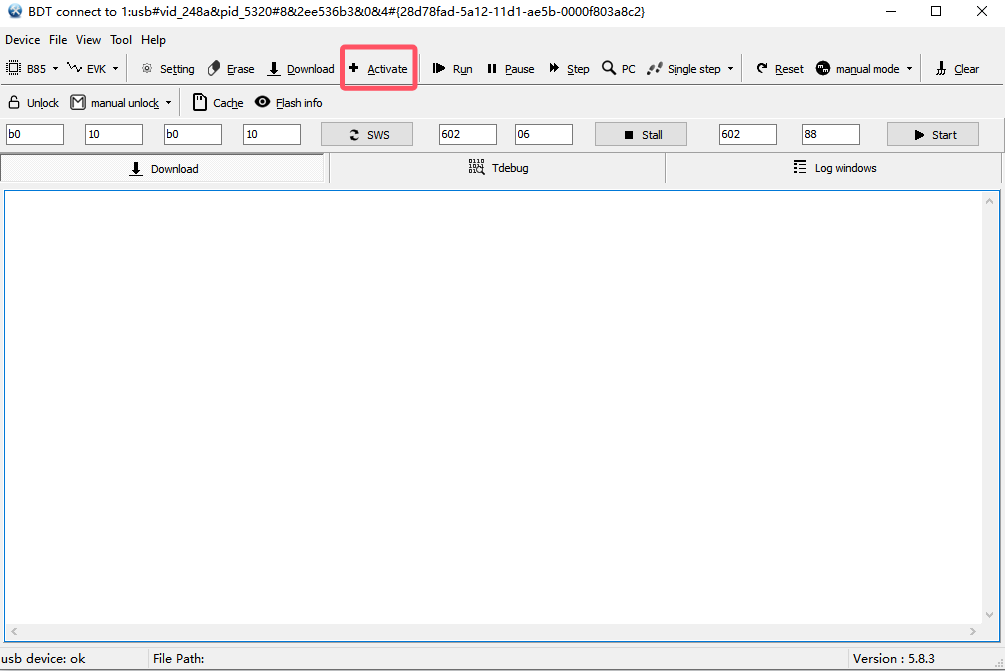Click the manual mode round icon
This screenshot has height=671, width=1005.
click(x=822, y=68)
